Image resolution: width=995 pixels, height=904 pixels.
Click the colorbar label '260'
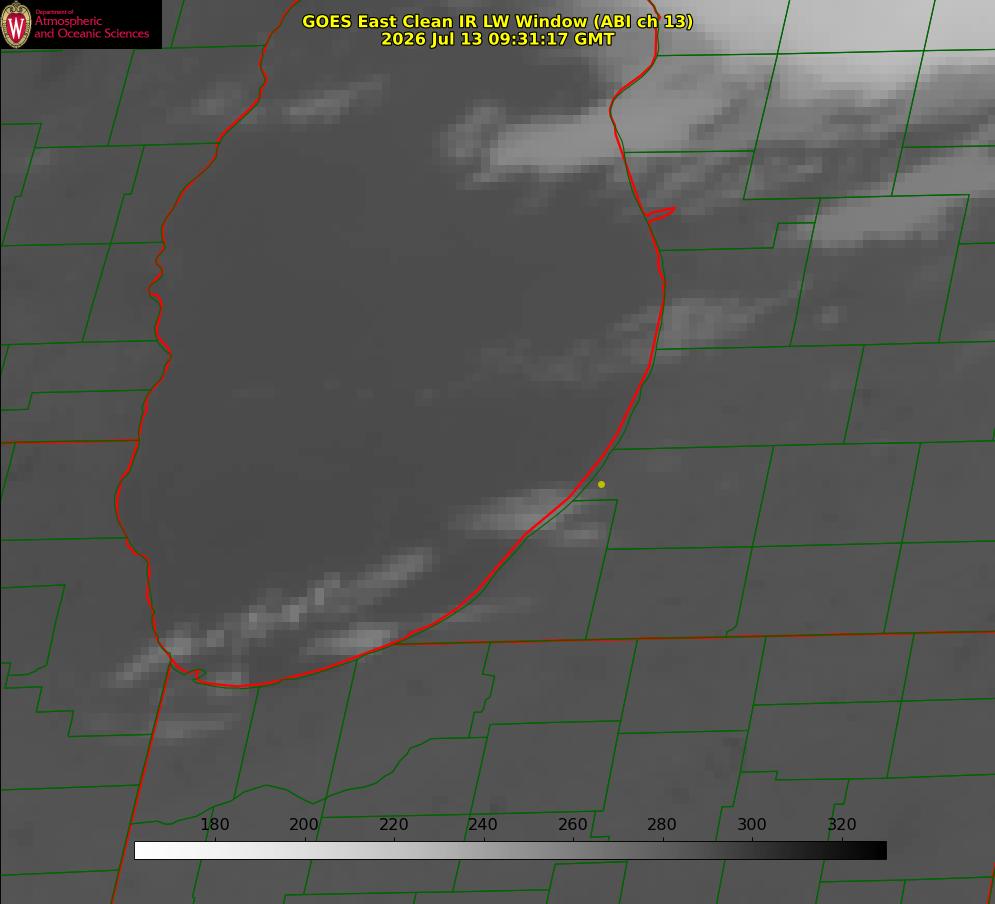tap(572, 825)
